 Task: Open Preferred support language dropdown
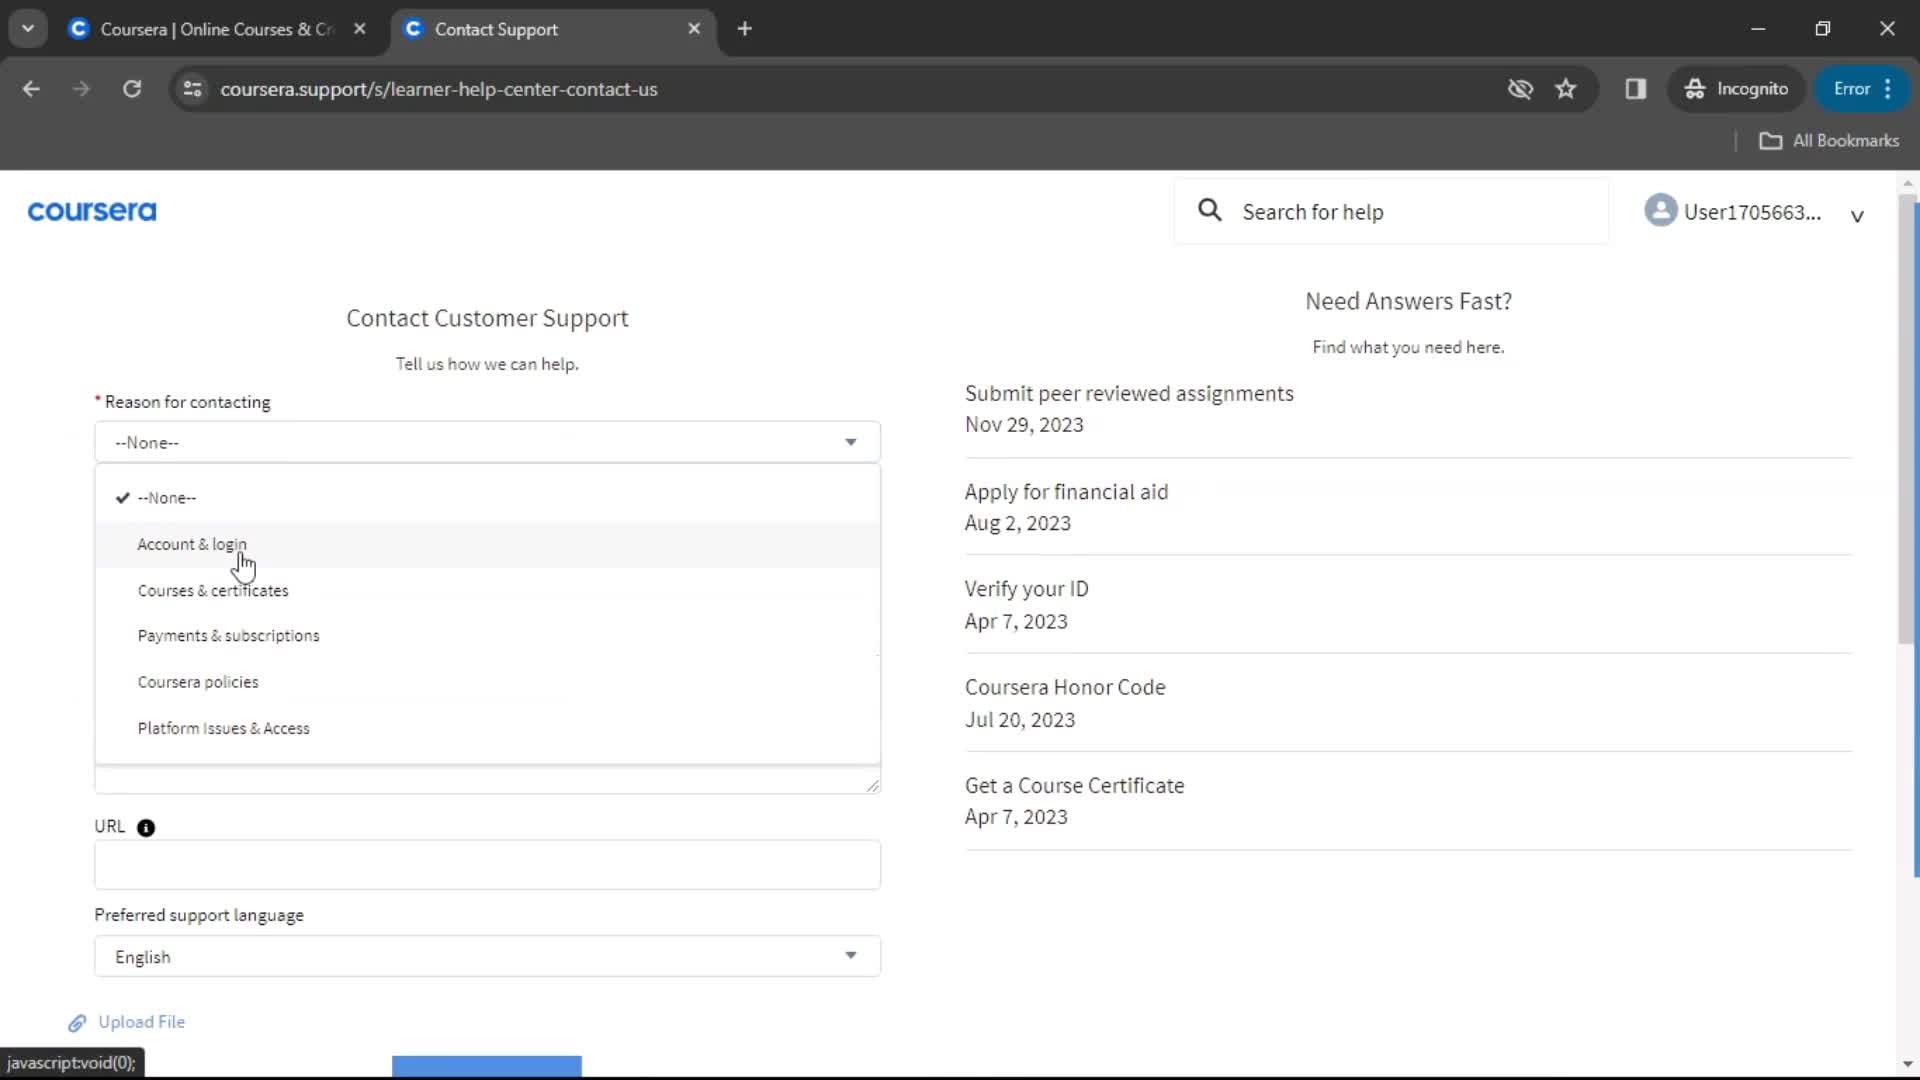click(488, 957)
